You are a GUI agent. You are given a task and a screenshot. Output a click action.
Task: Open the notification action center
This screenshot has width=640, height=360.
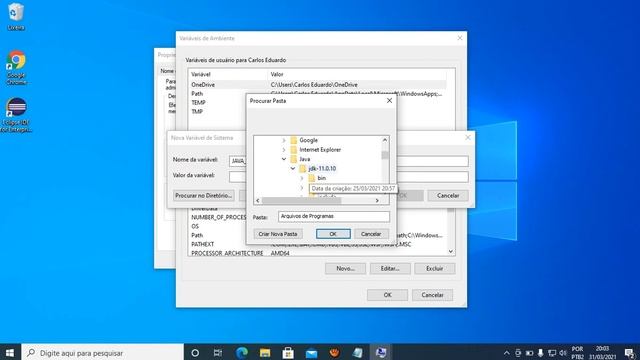point(629,353)
